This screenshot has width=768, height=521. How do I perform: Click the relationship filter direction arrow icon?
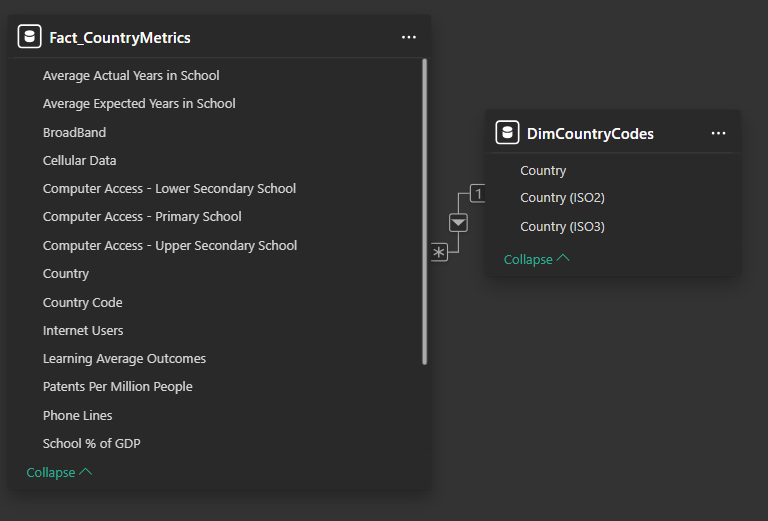click(458, 222)
